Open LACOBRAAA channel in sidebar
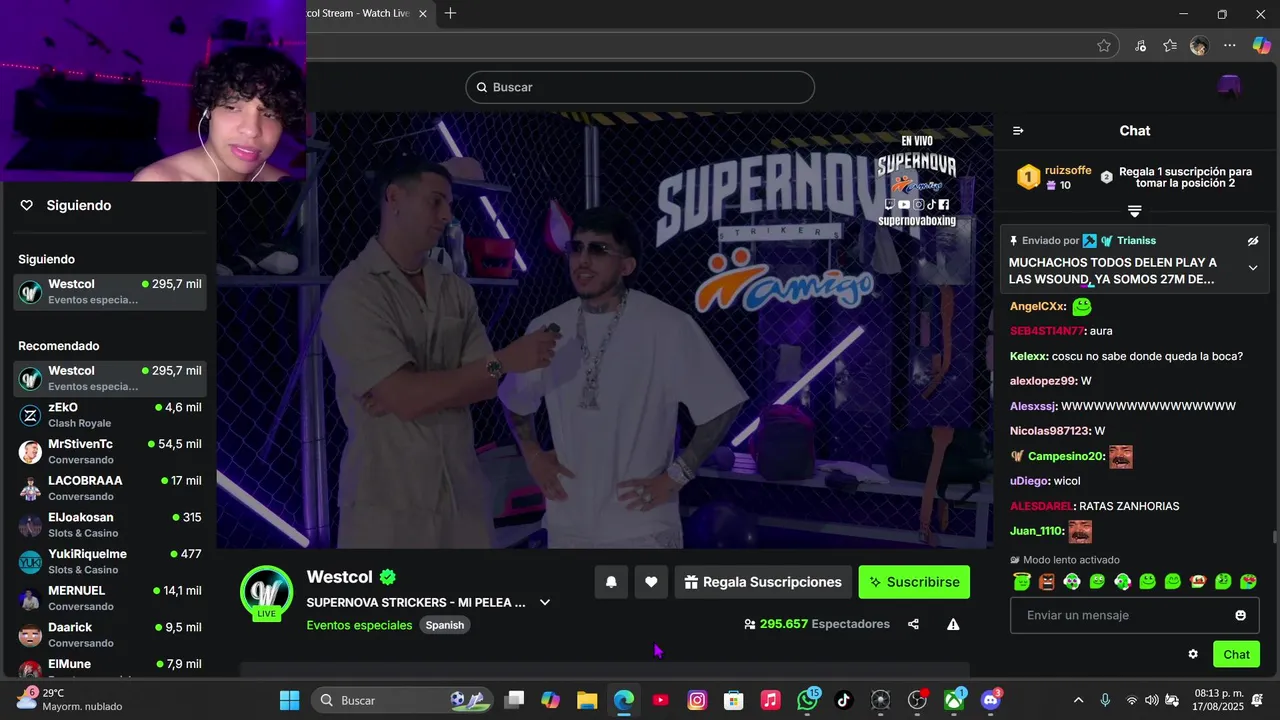1280x720 pixels. [110, 488]
